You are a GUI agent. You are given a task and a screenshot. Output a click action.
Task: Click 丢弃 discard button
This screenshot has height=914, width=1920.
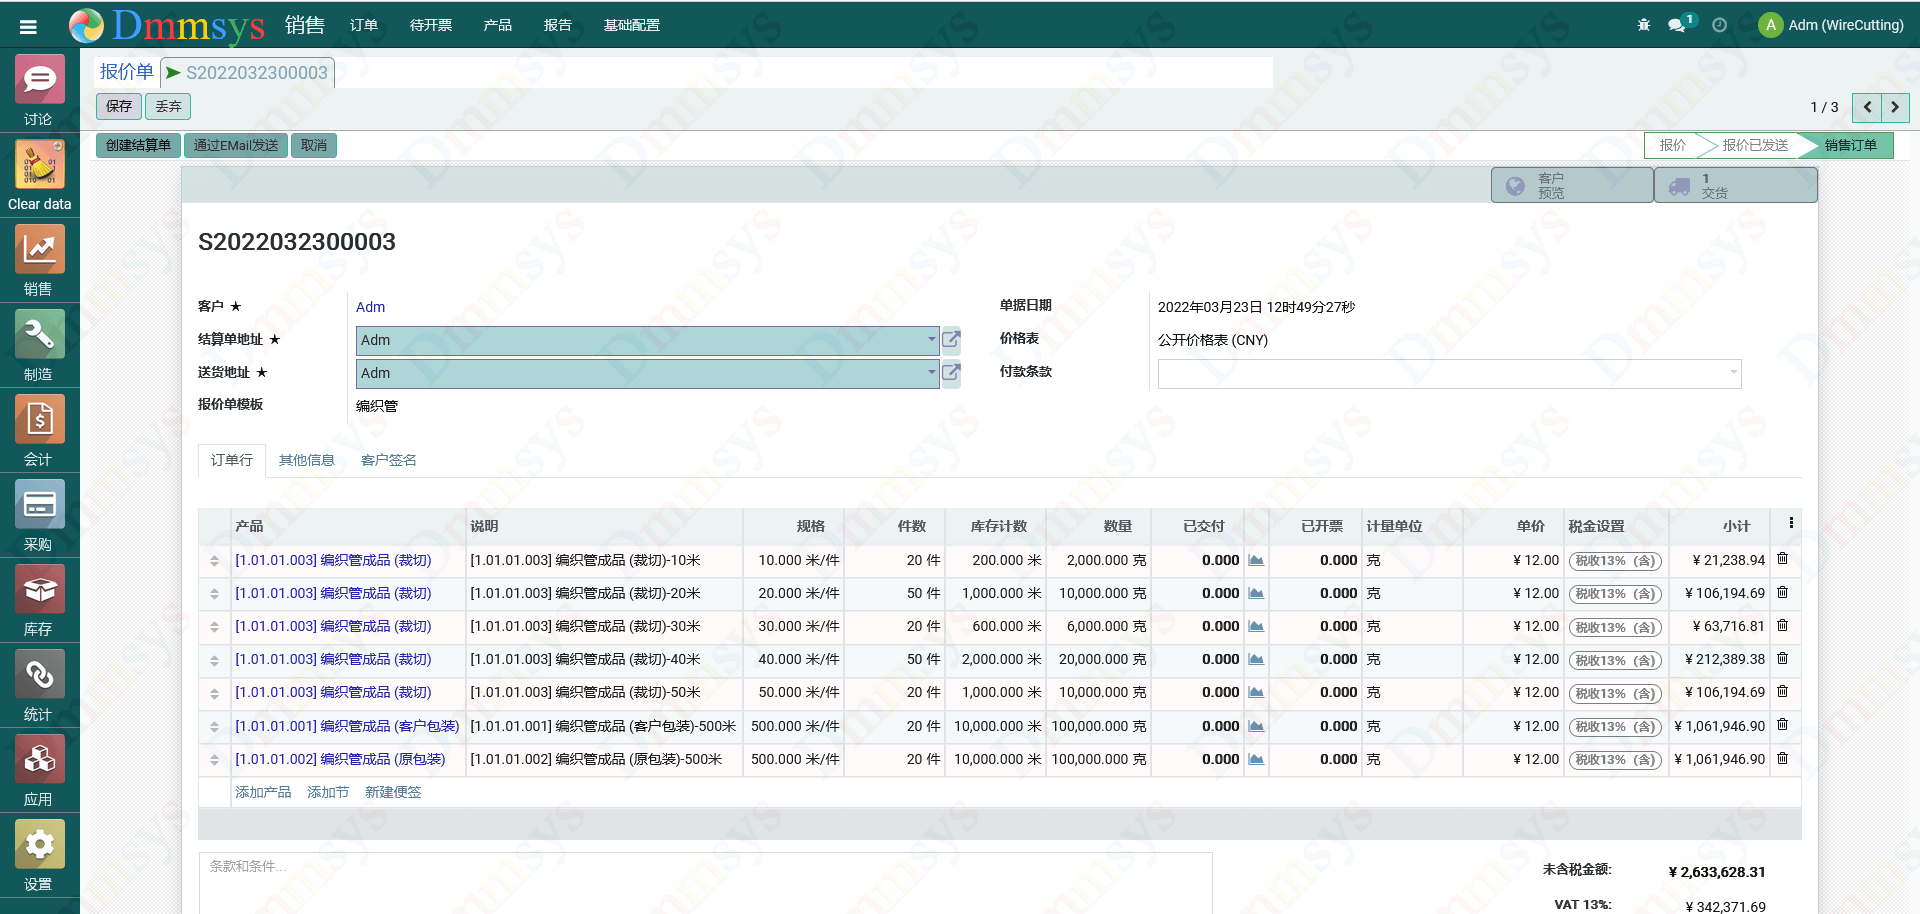[168, 106]
